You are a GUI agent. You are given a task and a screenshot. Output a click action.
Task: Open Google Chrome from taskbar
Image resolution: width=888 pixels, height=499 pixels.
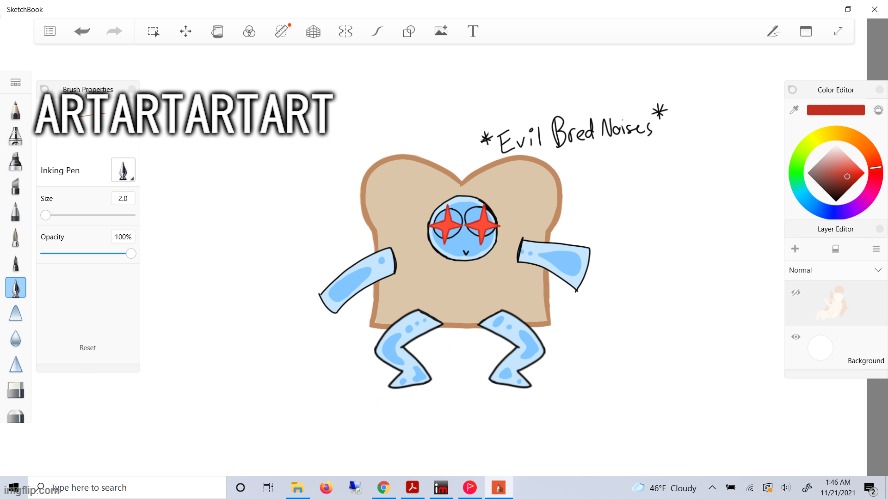click(x=383, y=488)
